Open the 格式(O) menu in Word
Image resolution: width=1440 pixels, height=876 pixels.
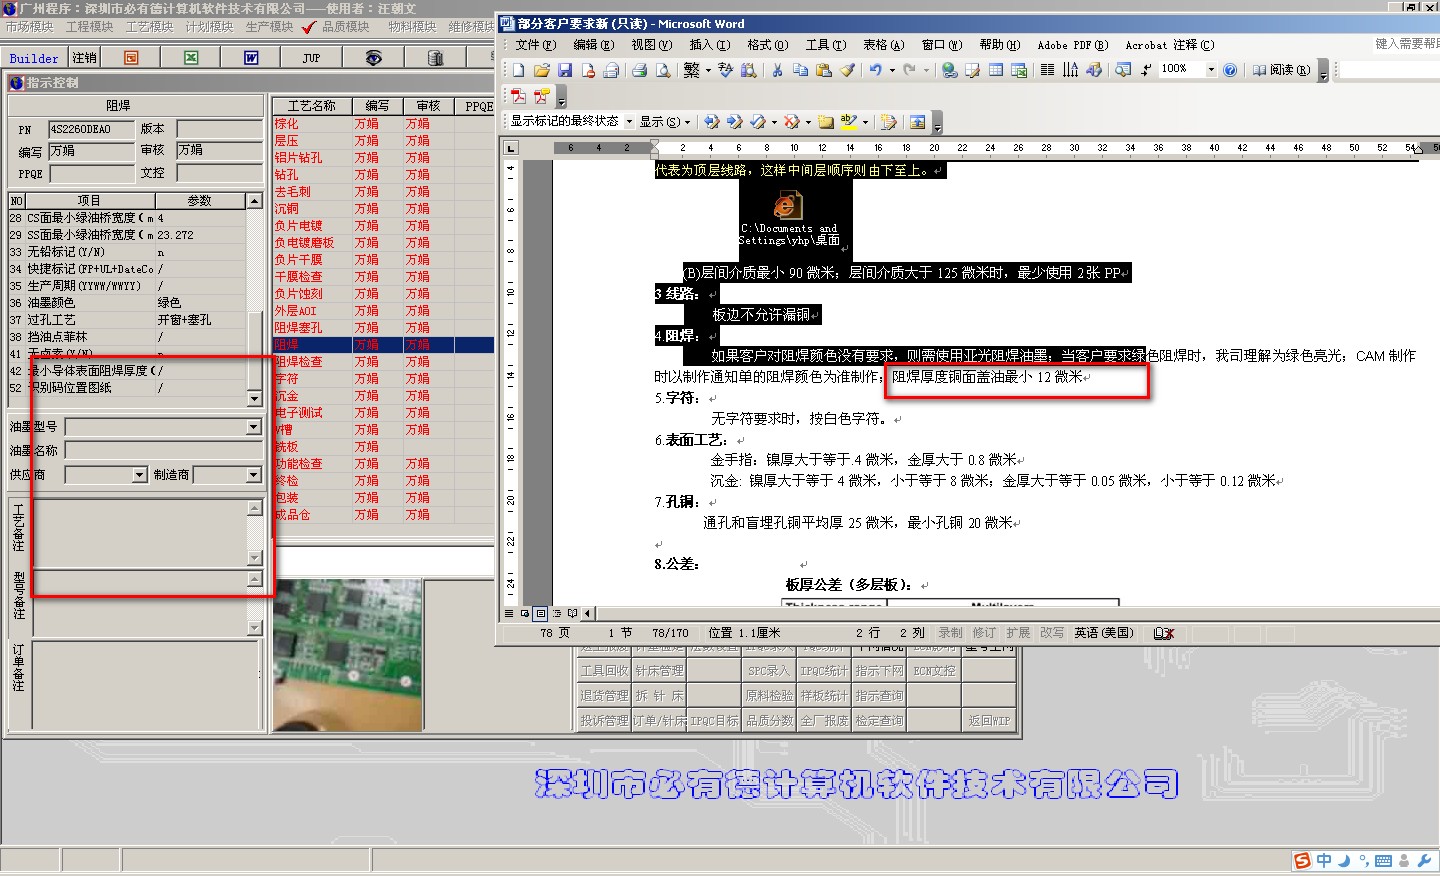[x=768, y=45]
